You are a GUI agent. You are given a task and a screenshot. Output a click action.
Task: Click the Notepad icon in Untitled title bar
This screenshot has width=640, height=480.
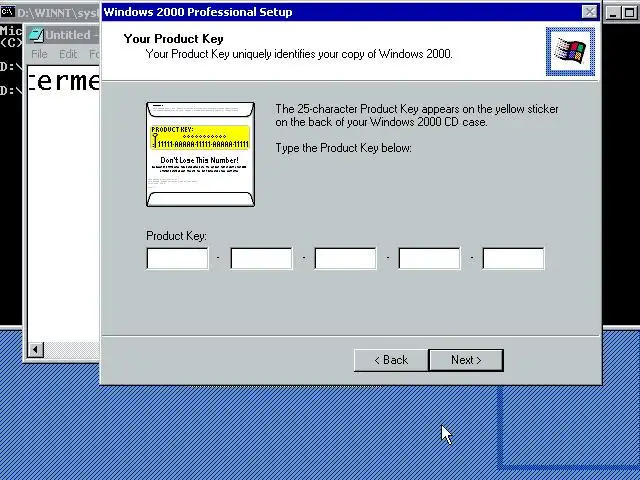click(x=36, y=35)
